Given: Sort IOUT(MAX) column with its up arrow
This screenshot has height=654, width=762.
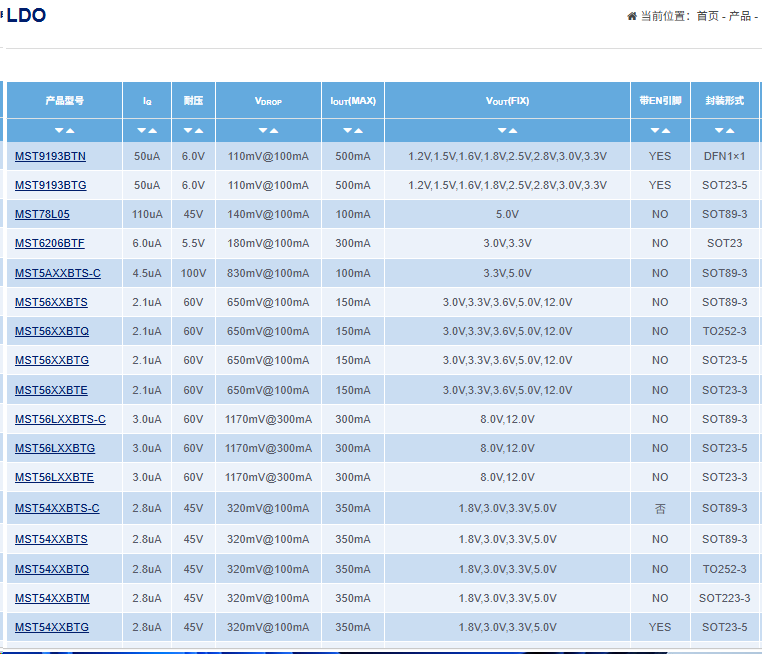Looking at the screenshot, I should 358,130.
